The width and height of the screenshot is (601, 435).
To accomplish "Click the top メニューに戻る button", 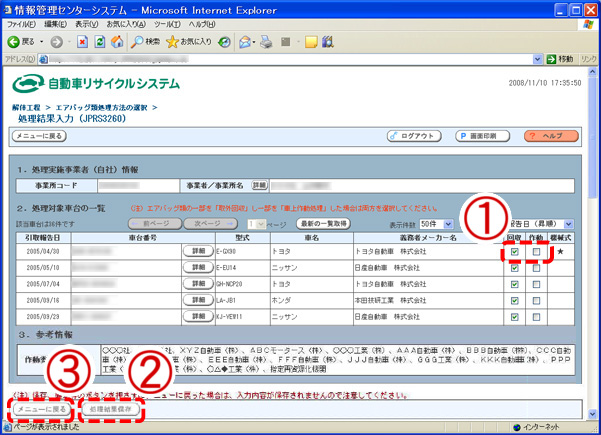I will pos(39,136).
